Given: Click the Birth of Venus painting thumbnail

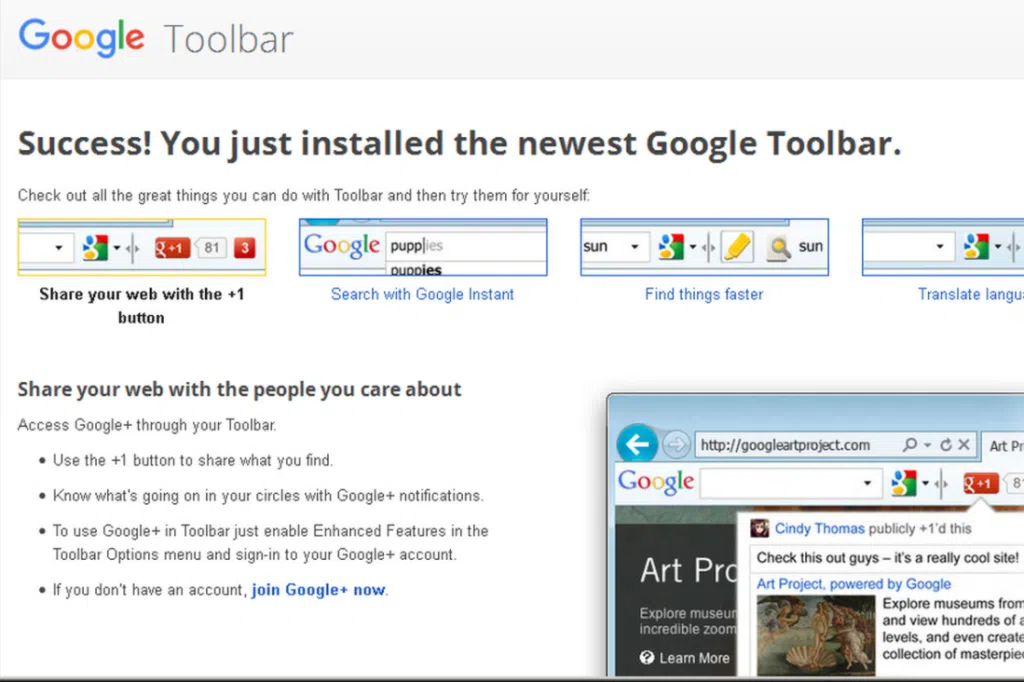Looking at the screenshot, I should 815,635.
